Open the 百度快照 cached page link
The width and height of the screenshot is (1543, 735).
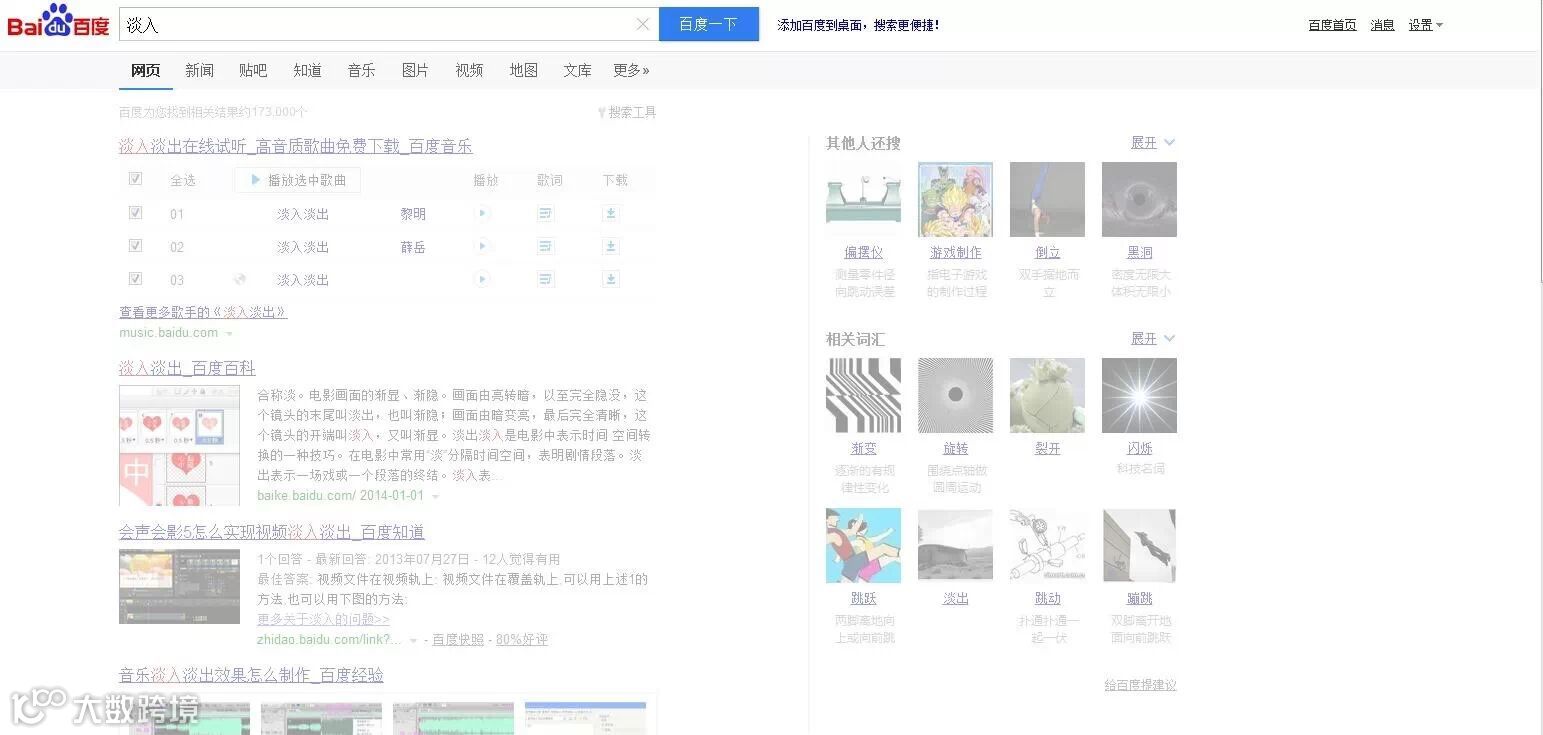click(x=458, y=640)
